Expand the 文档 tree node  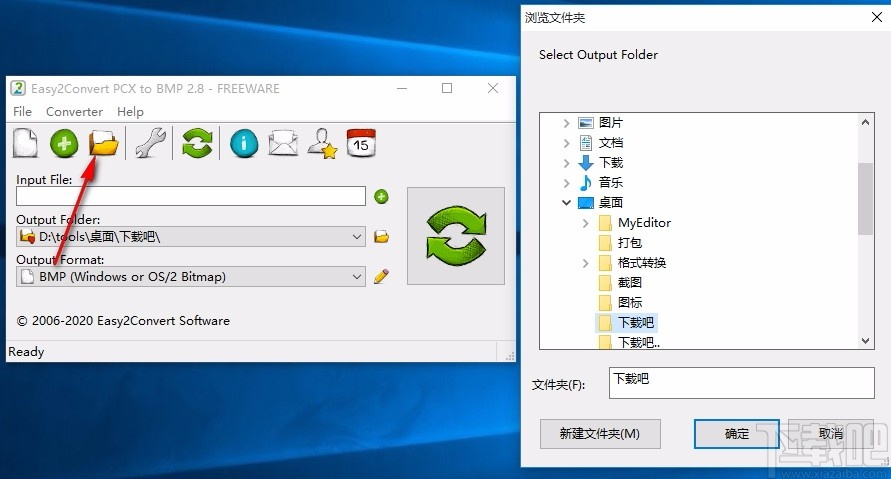click(566, 143)
